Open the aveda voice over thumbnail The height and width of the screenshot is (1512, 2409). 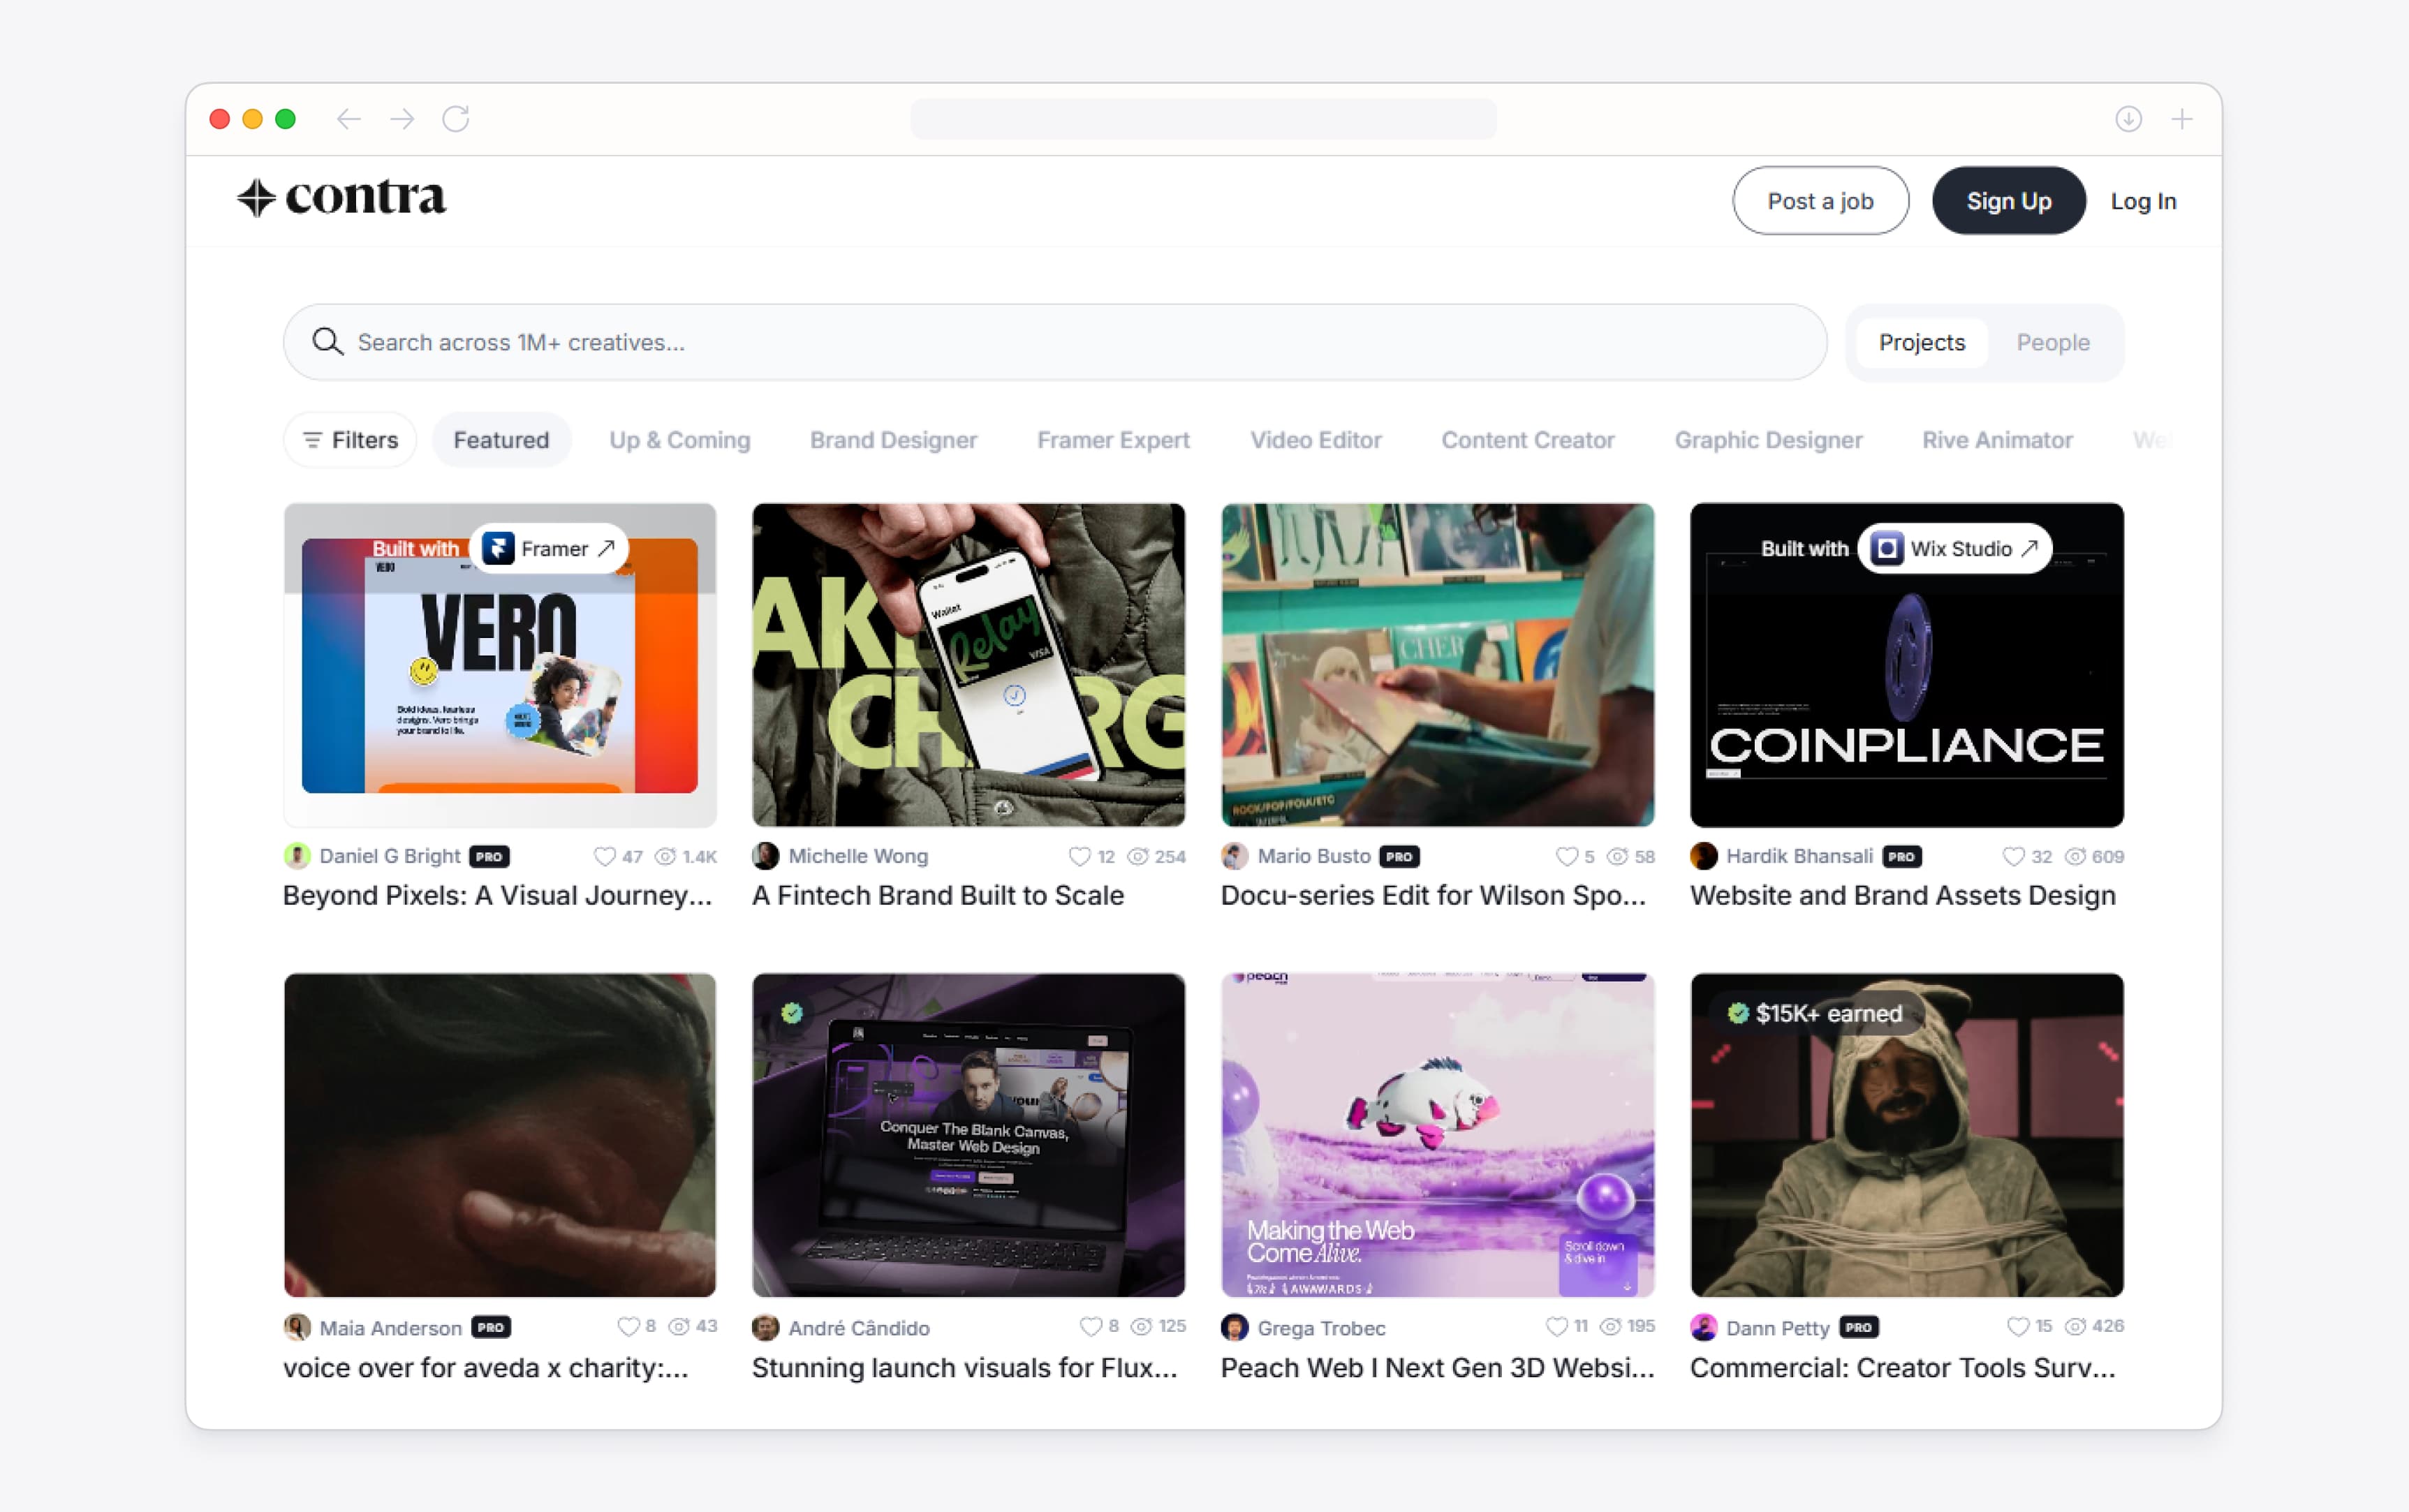tap(500, 1135)
